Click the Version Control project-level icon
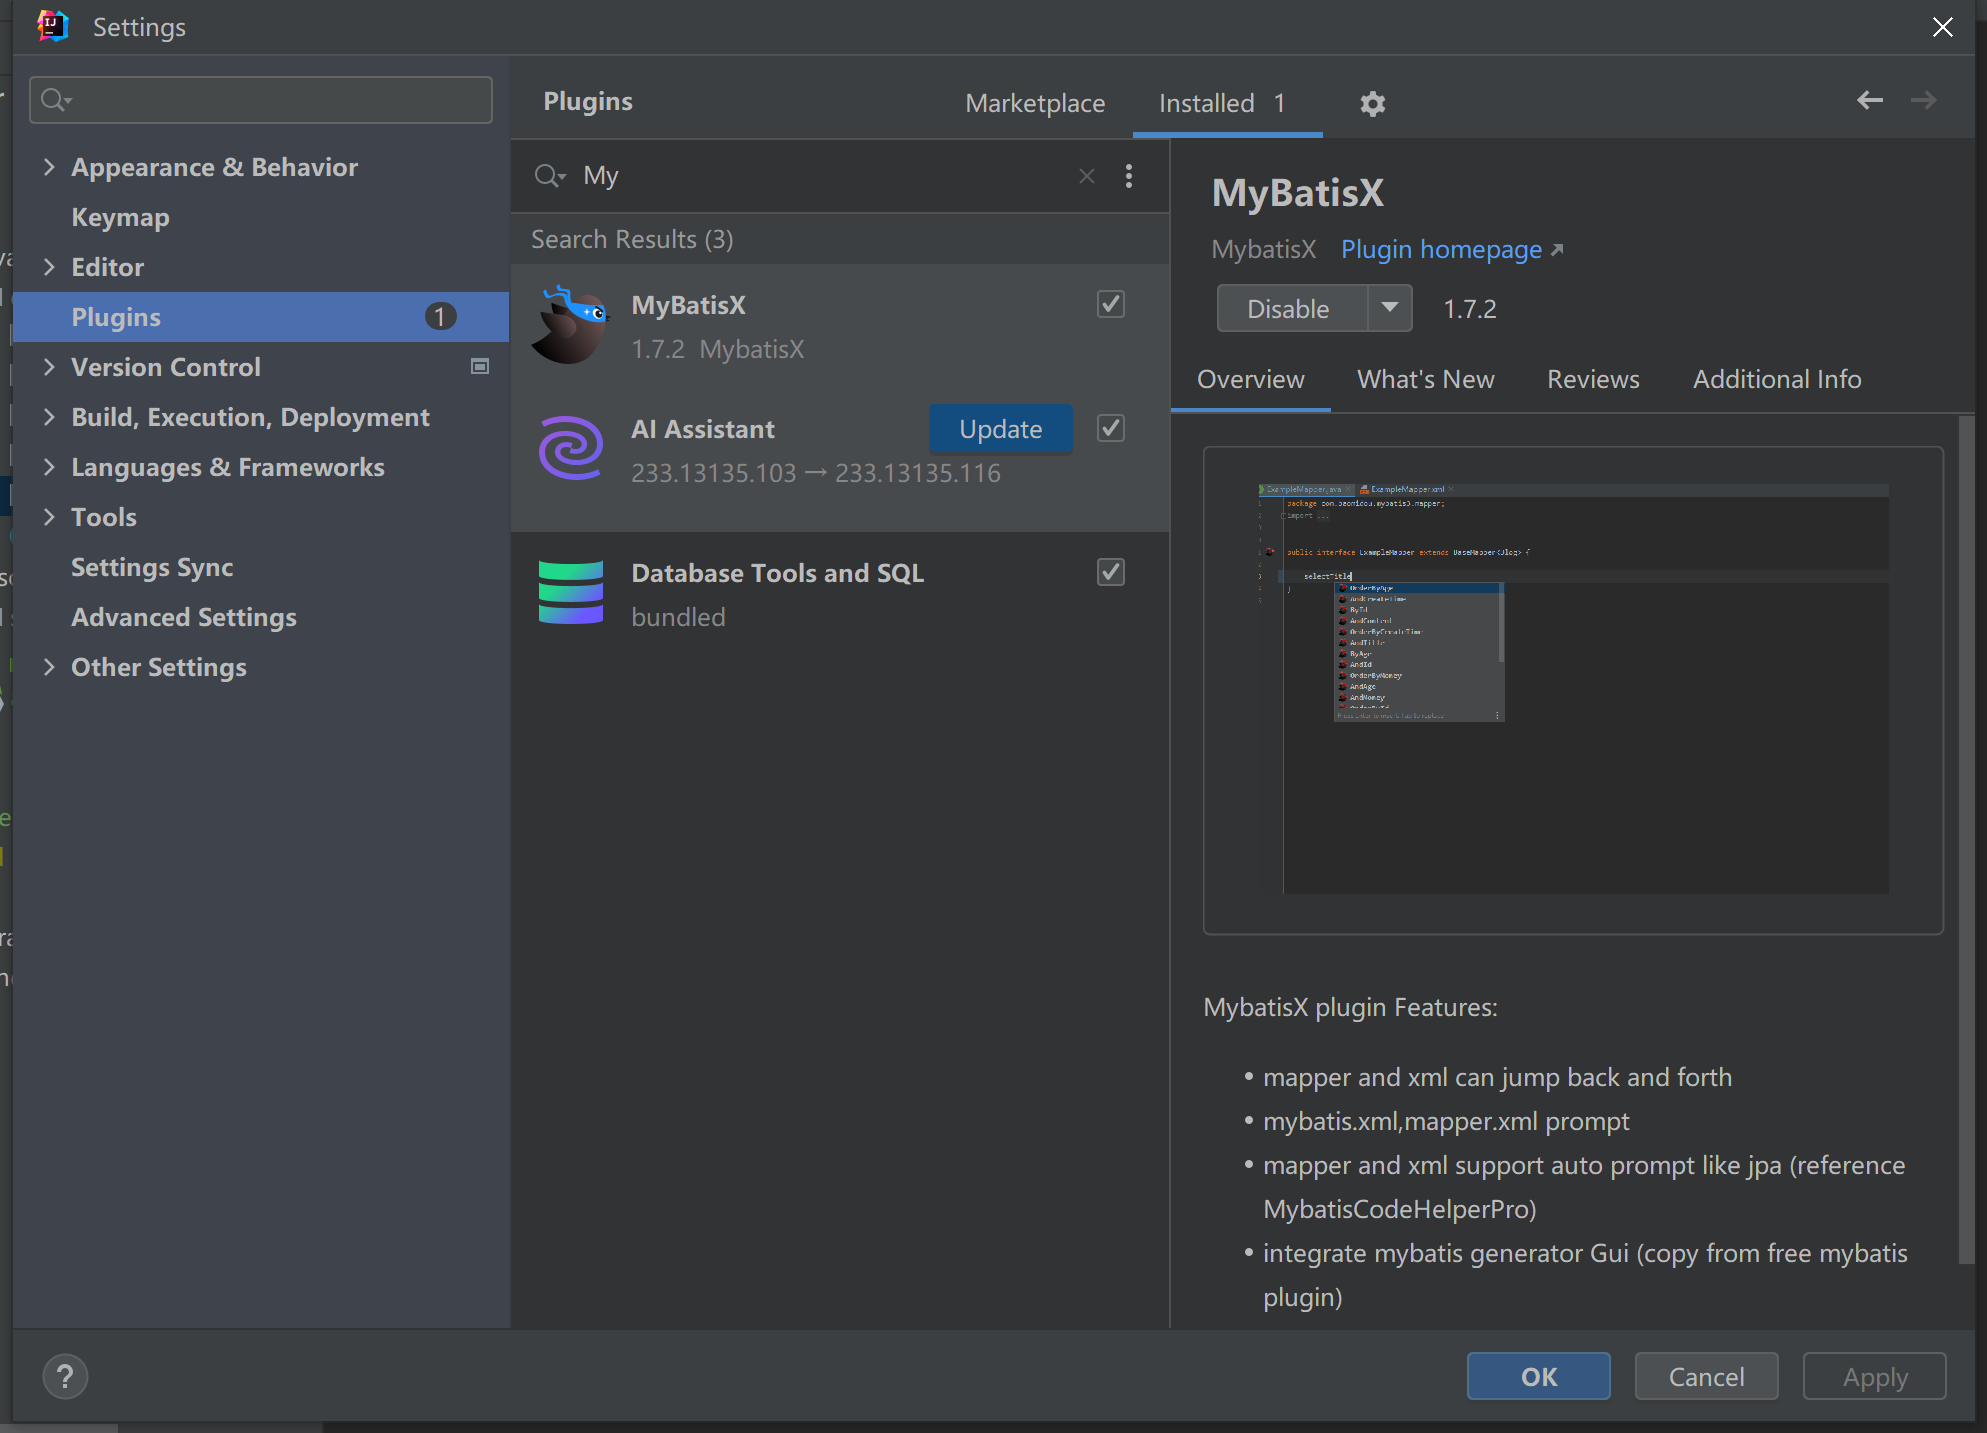1987x1433 pixels. (x=480, y=367)
